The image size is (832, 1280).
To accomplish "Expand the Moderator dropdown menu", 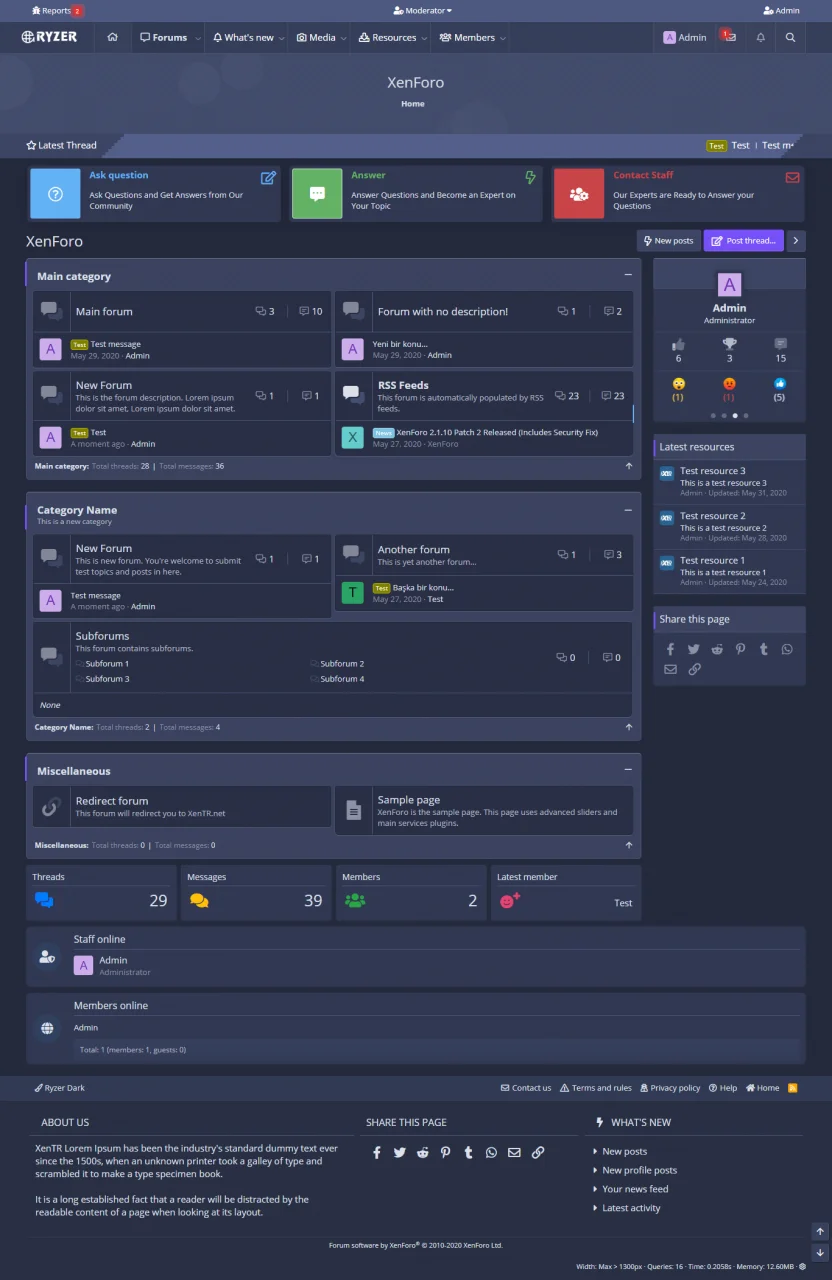I will pos(422,11).
